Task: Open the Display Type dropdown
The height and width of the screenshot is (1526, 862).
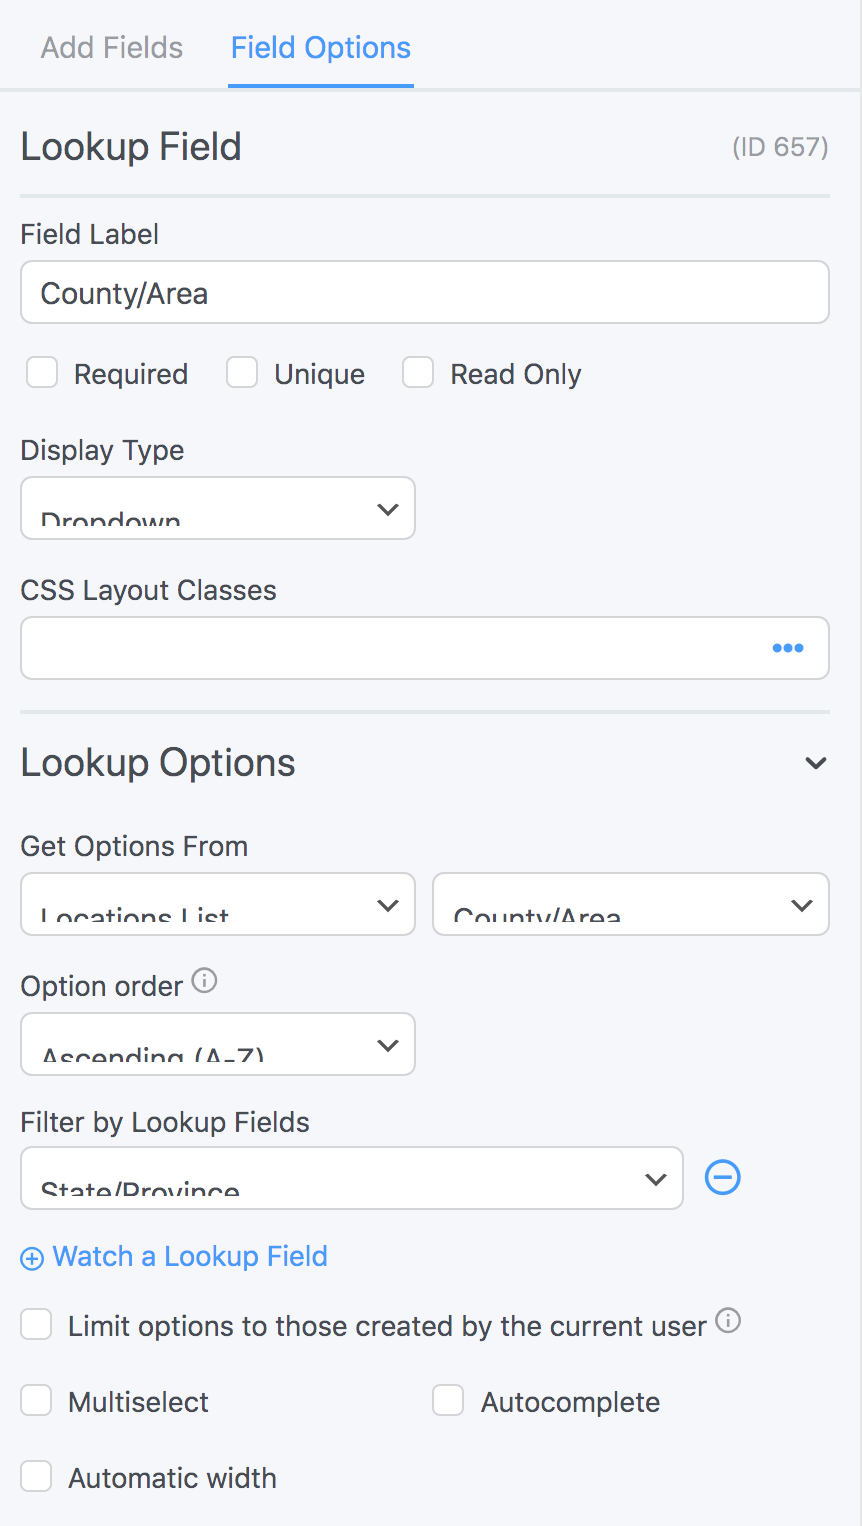Action: (218, 509)
